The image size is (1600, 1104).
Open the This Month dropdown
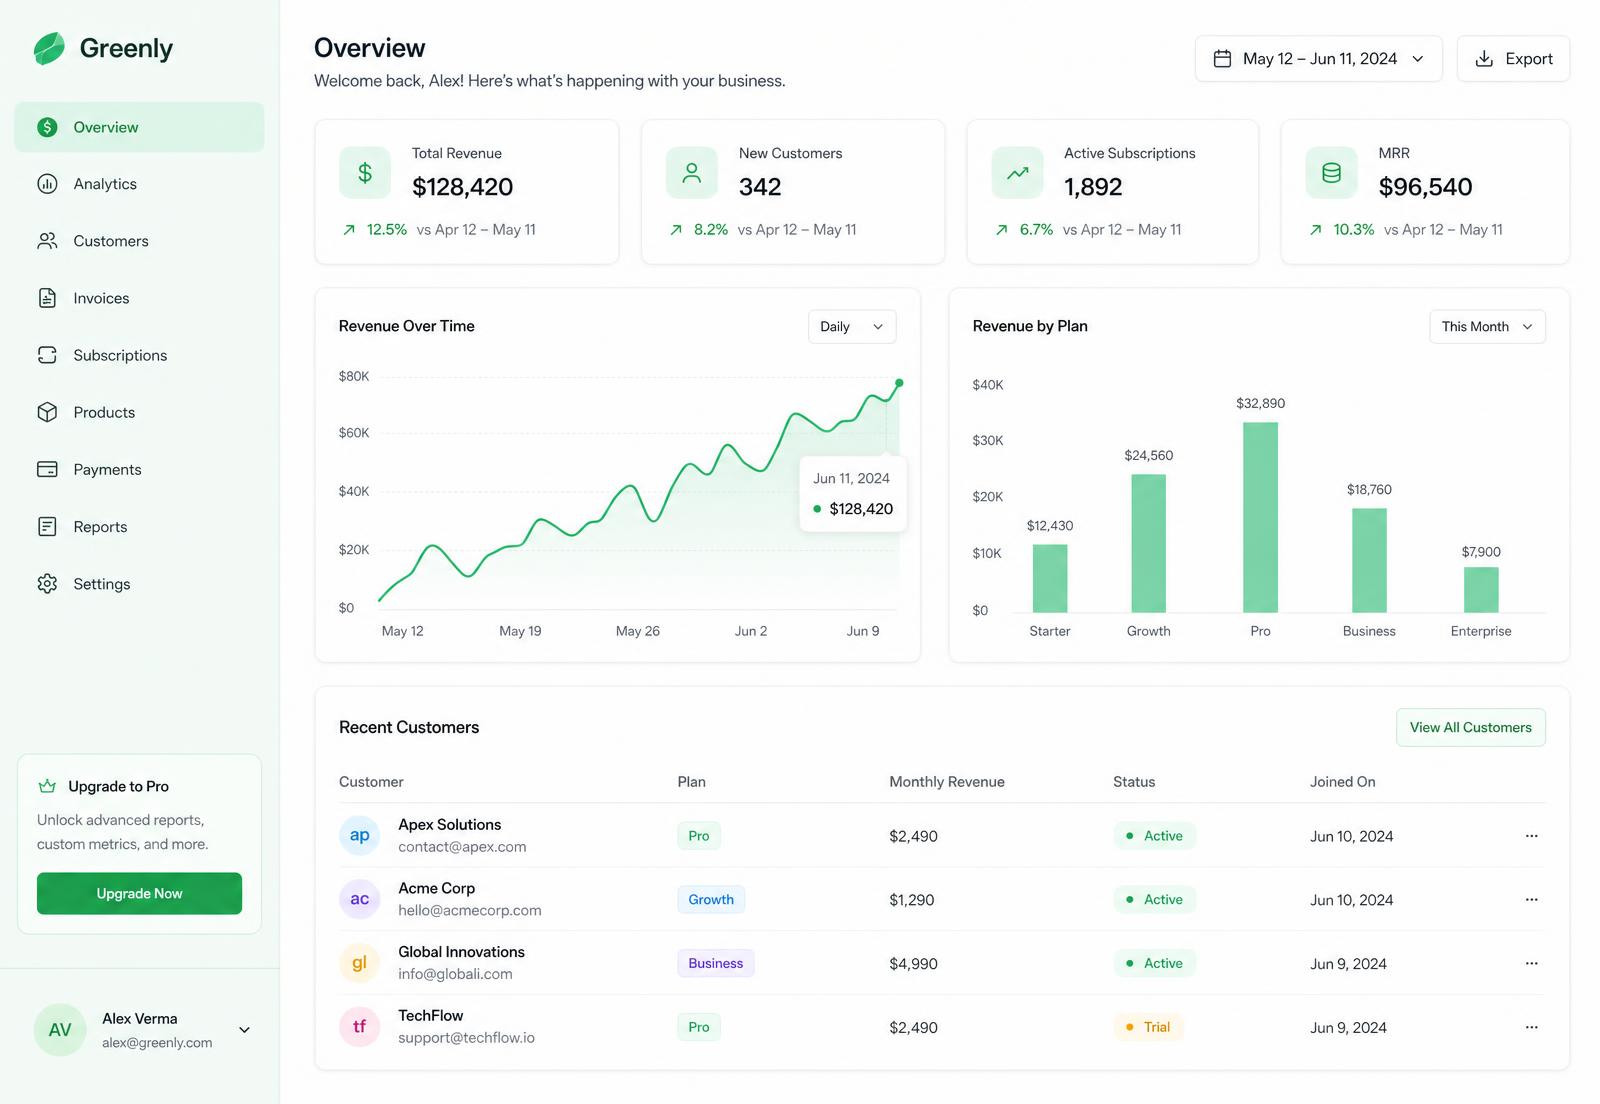coord(1487,327)
